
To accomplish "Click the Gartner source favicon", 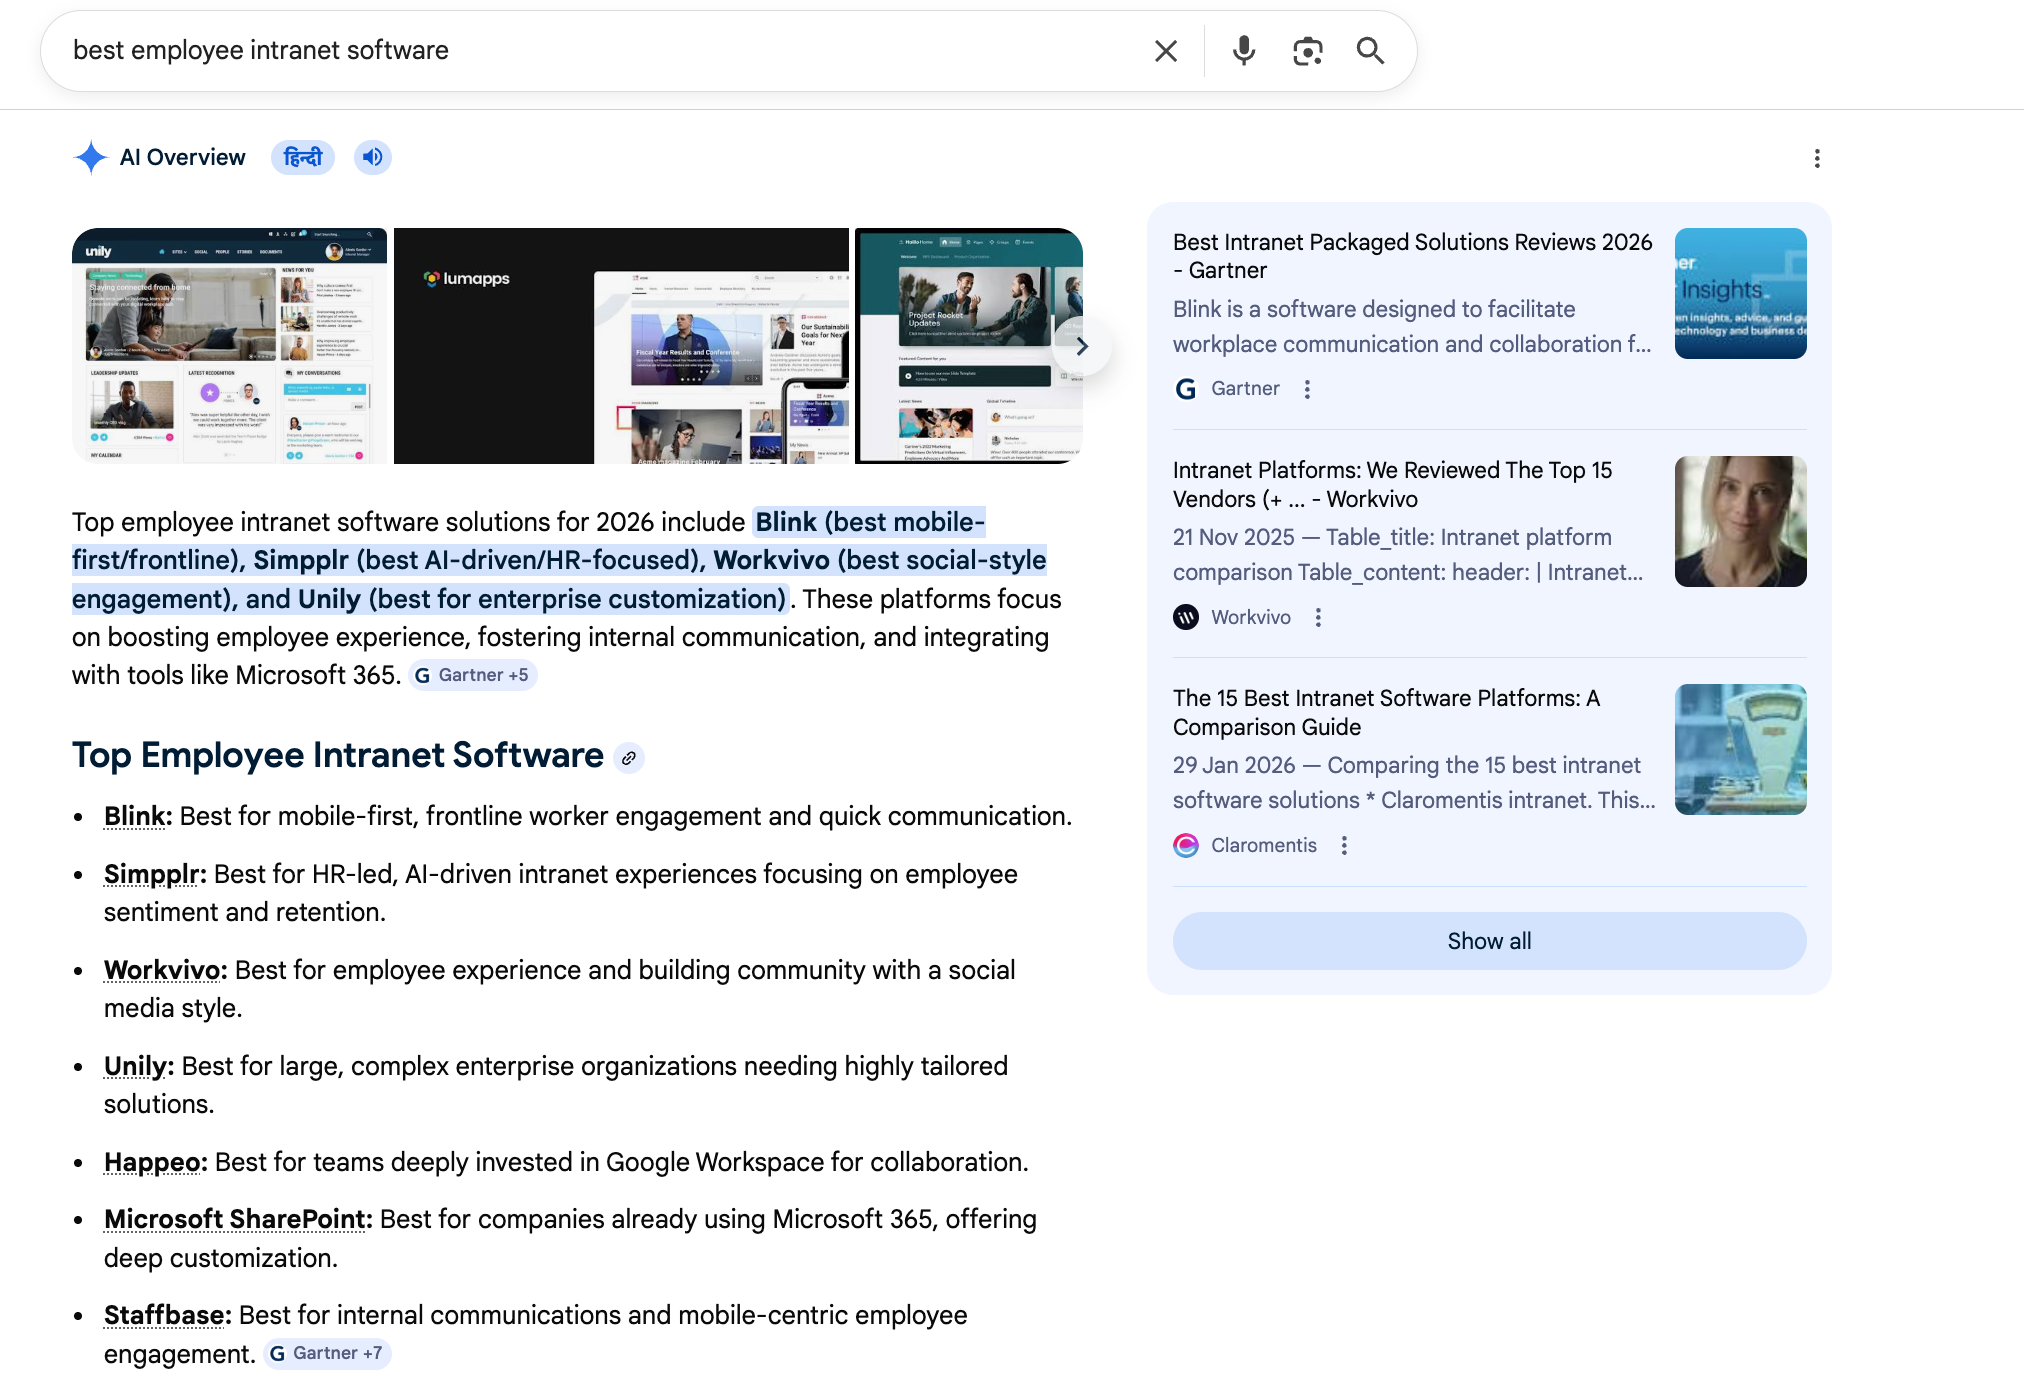I will pos(1185,388).
